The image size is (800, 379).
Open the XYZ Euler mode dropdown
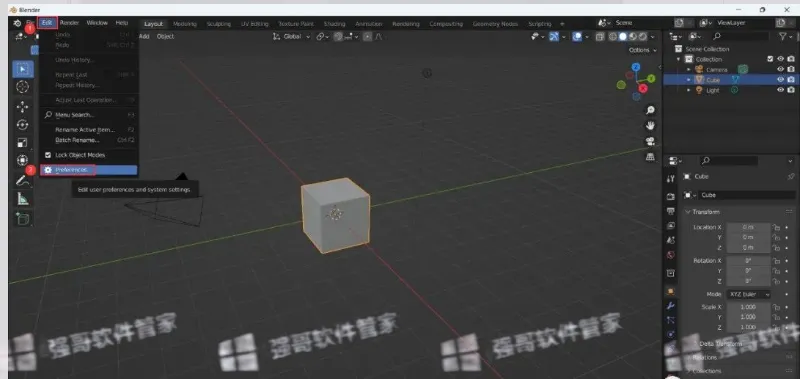tap(748, 294)
